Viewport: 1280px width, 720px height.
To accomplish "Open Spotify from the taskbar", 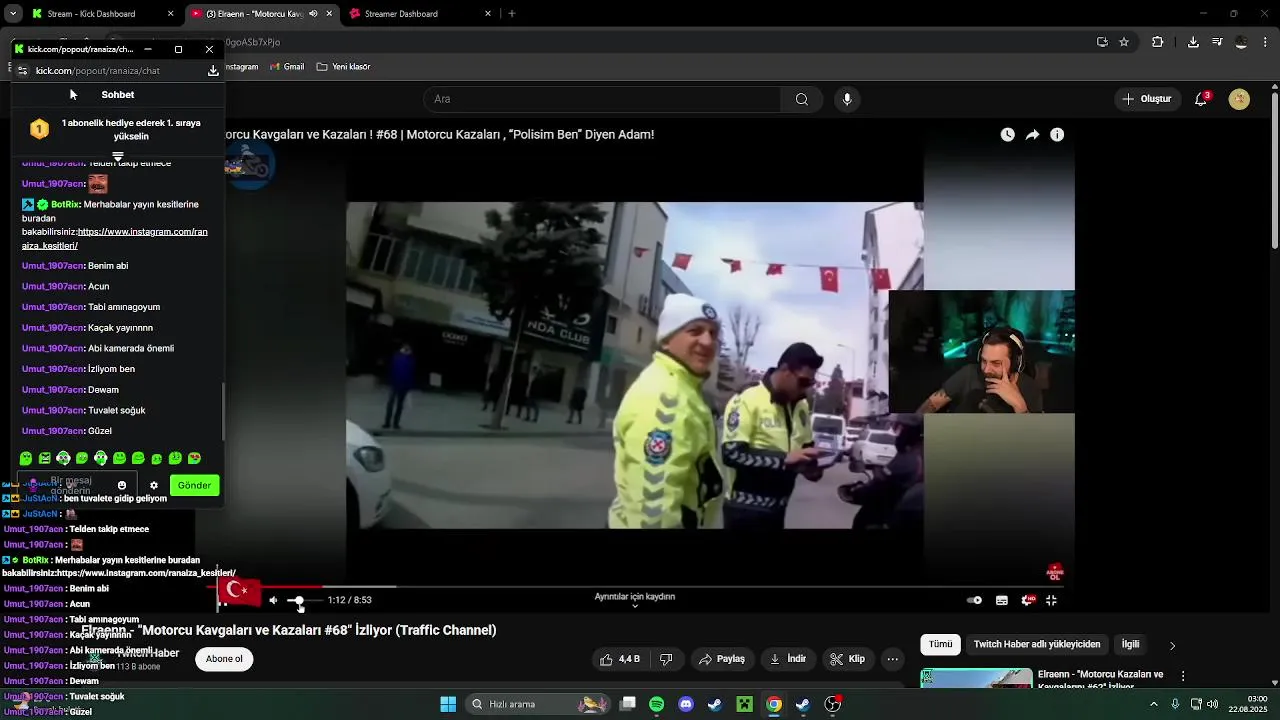I will (x=657, y=704).
